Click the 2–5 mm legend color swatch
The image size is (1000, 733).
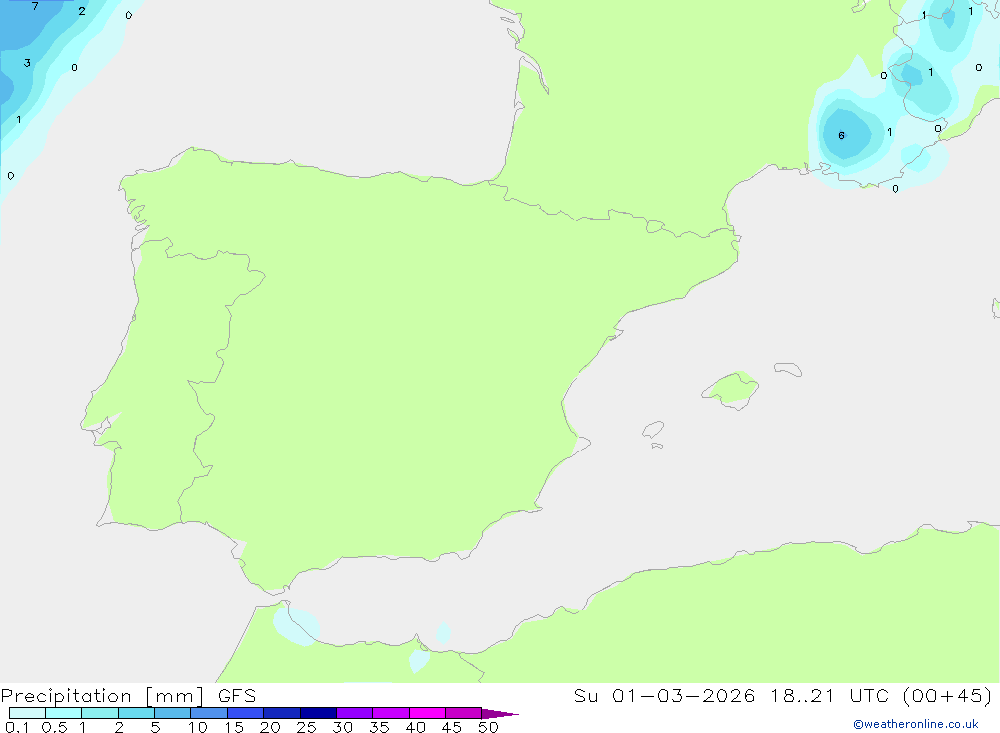tap(136, 713)
